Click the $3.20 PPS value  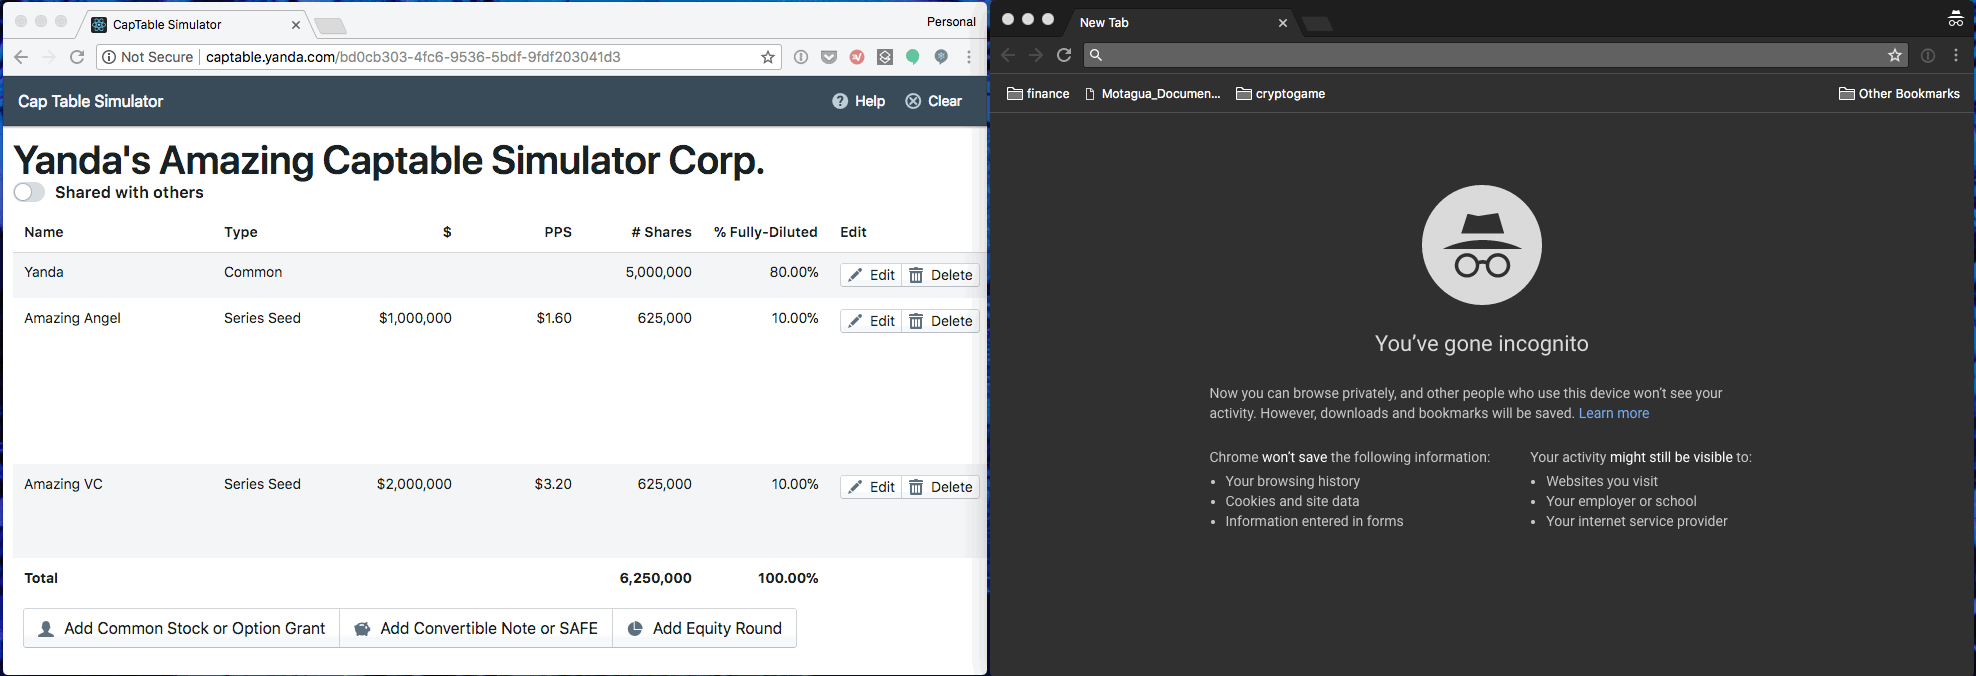tap(553, 484)
